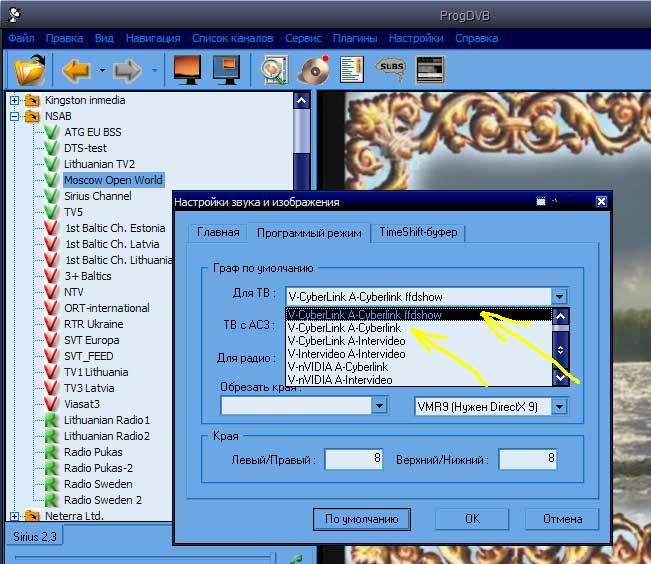This screenshot has height=564, width=651.
Task: Go back with the left arrow
Action: tap(77, 70)
